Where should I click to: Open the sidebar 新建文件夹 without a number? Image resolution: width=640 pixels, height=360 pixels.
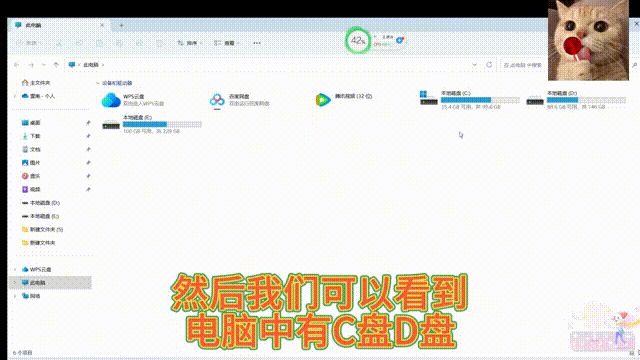coord(39,243)
